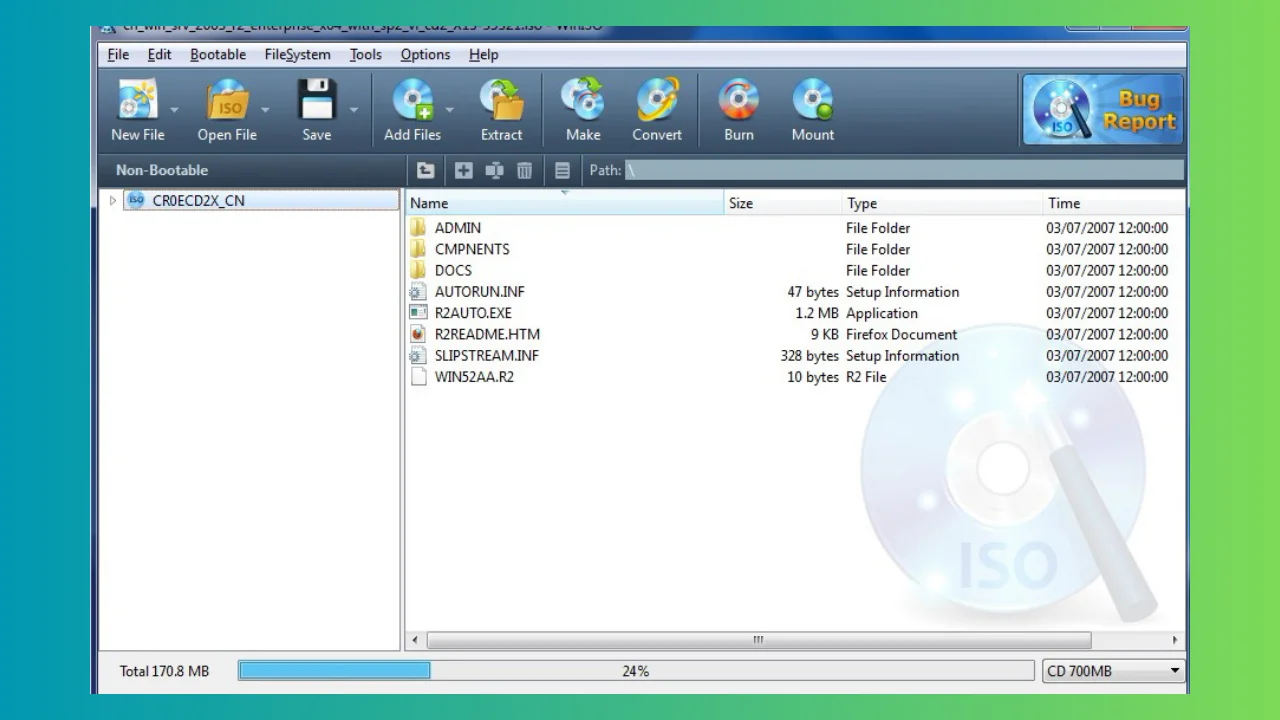Sort by the Name column header
This screenshot has height=720, width=1280.
[x=565, y=203]
